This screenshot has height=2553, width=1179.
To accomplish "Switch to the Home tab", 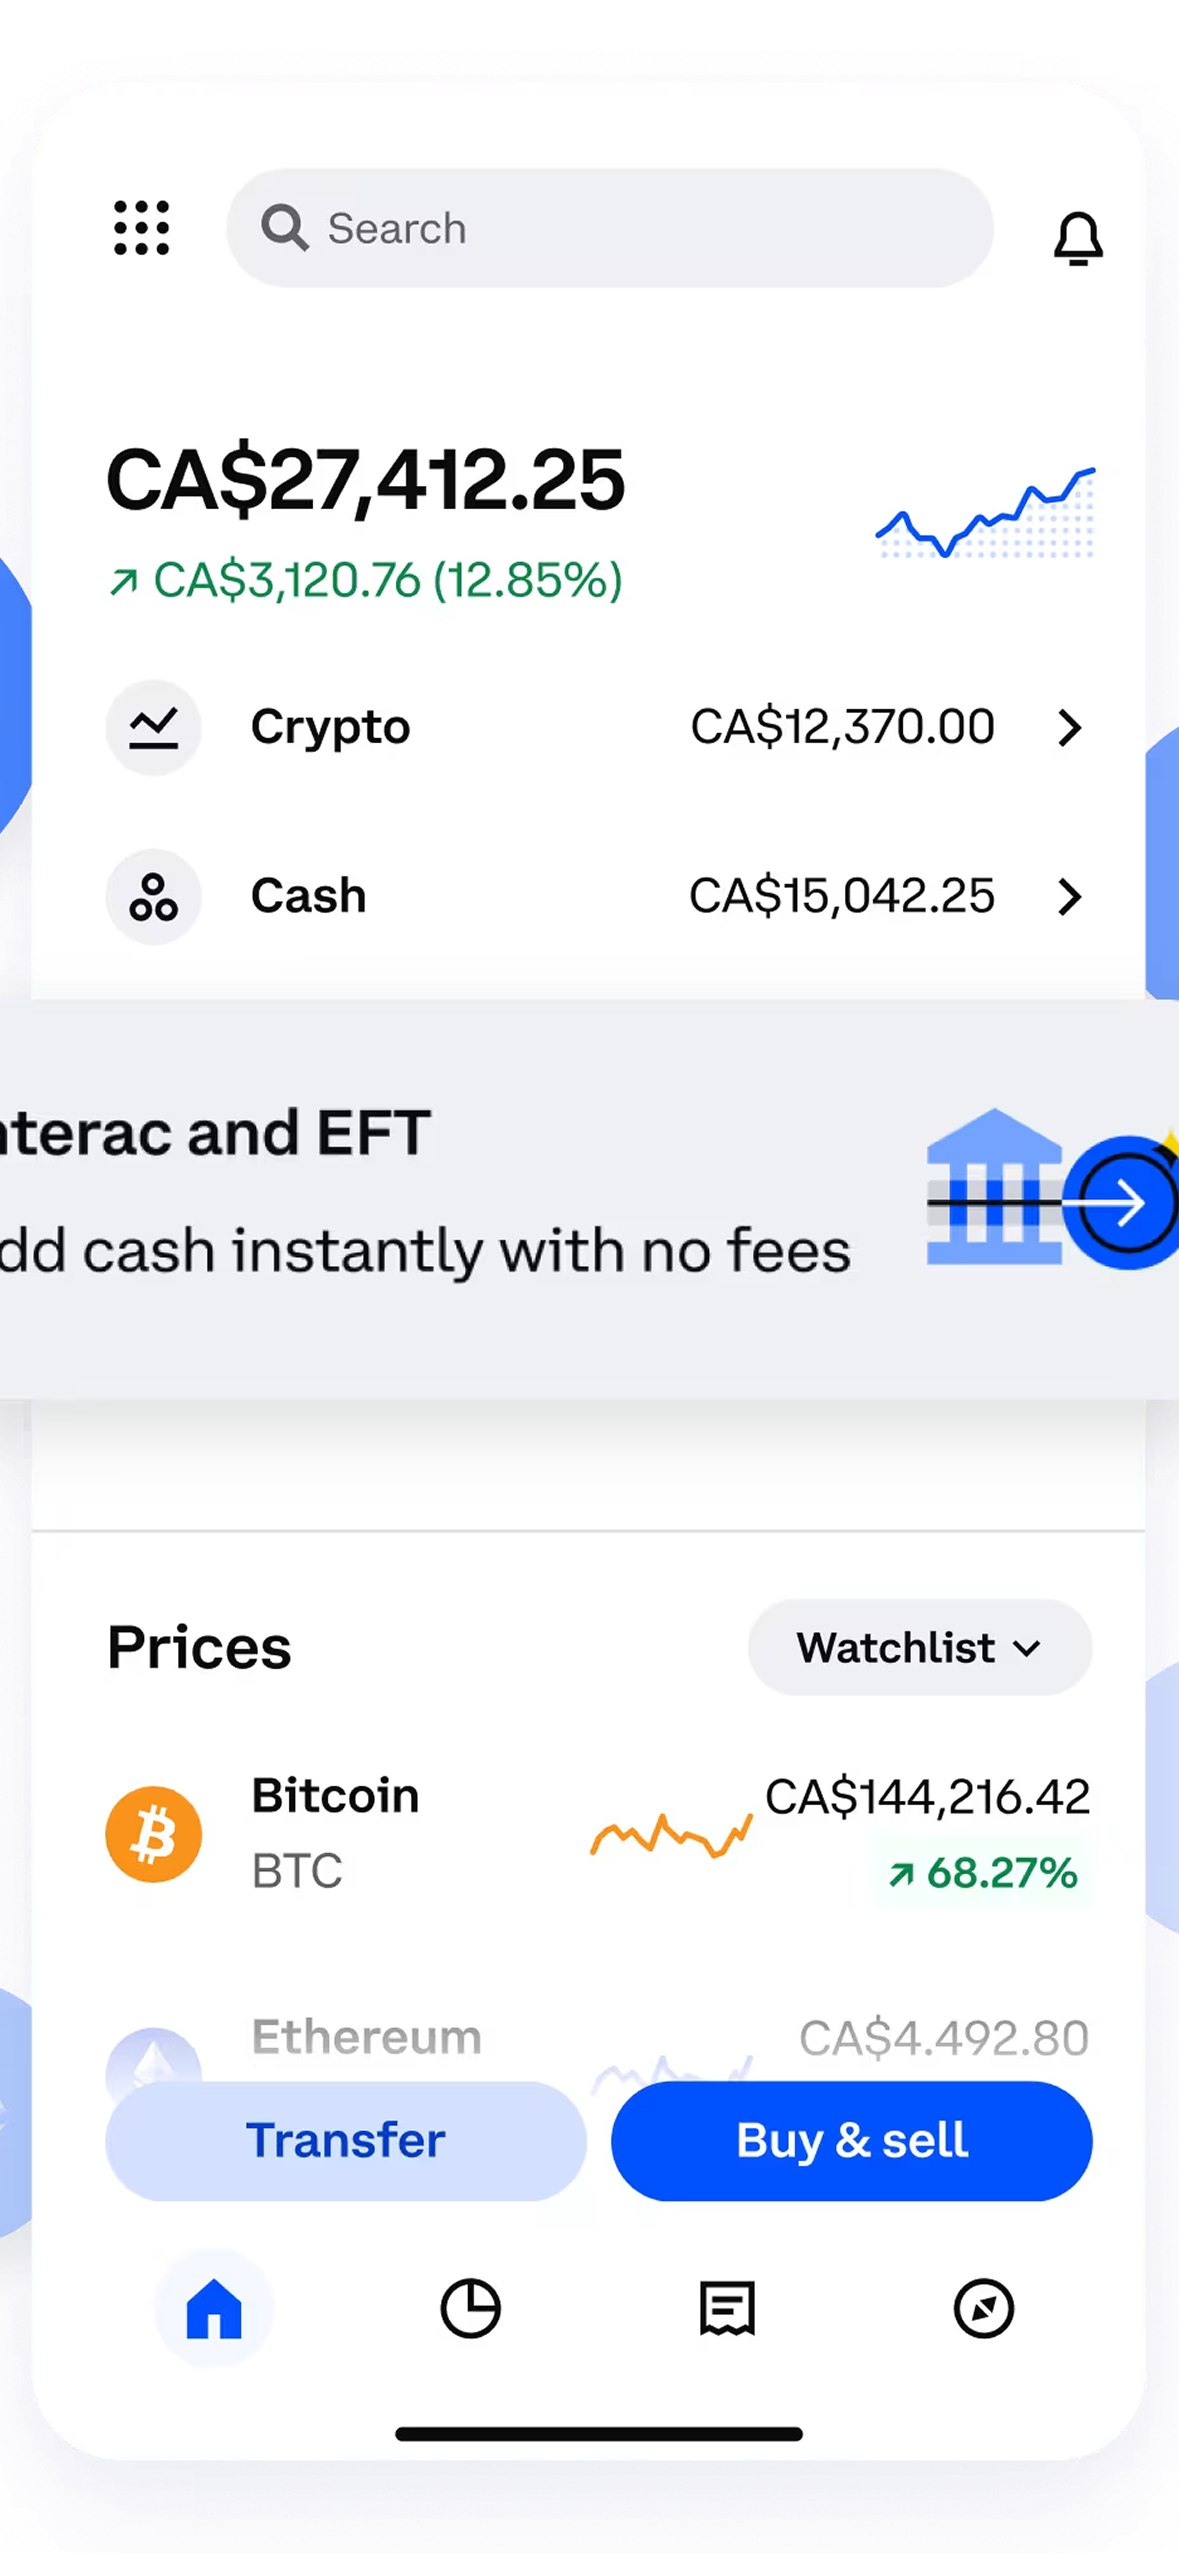I will 214,2308.
